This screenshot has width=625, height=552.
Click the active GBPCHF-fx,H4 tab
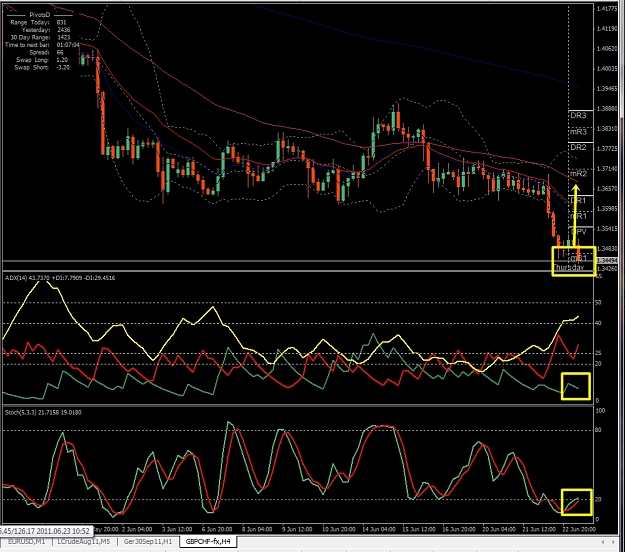click(208, 542)
